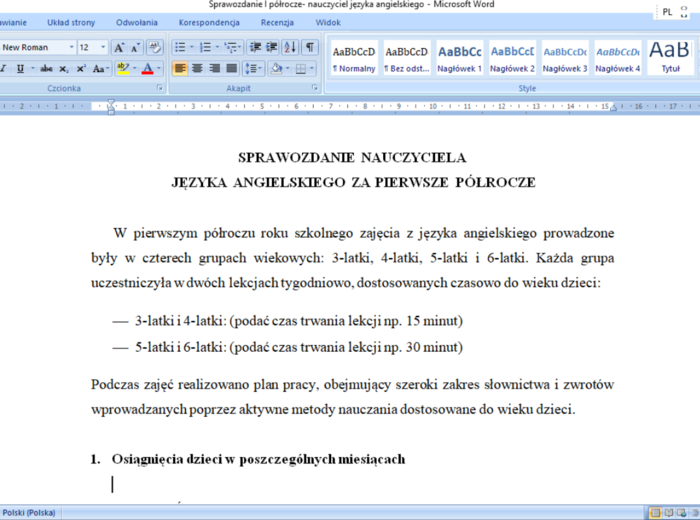Insert a numbered list
The image size is (700, 520).
pos(205,47)
